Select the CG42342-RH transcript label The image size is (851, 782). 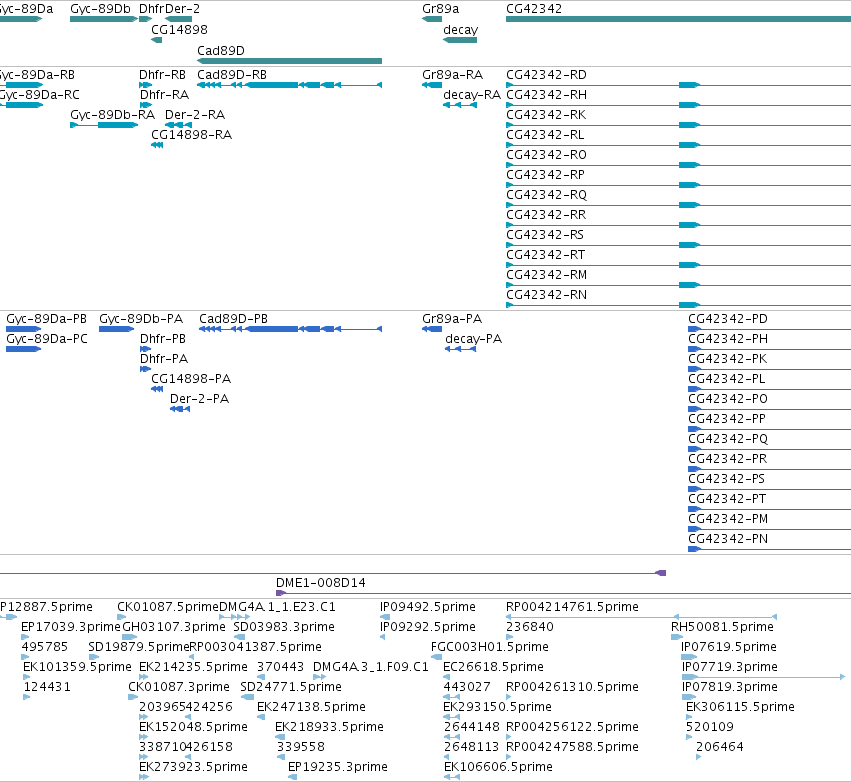click(x=547, y=94)
